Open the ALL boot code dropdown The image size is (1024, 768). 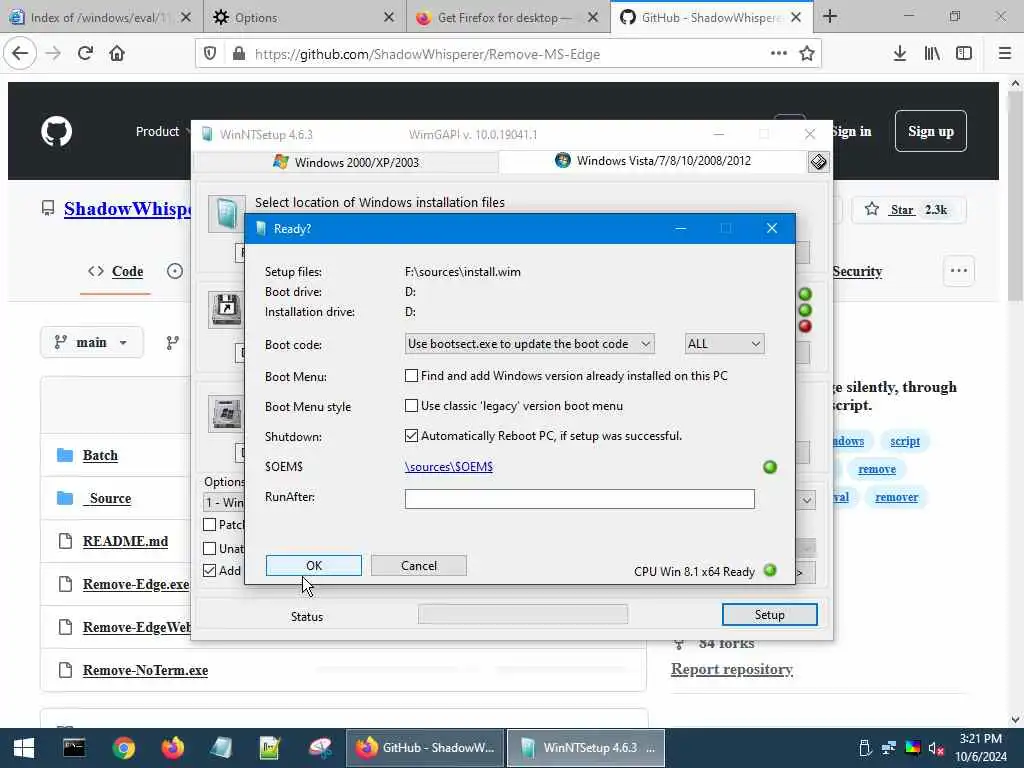[x=724, y=344]
